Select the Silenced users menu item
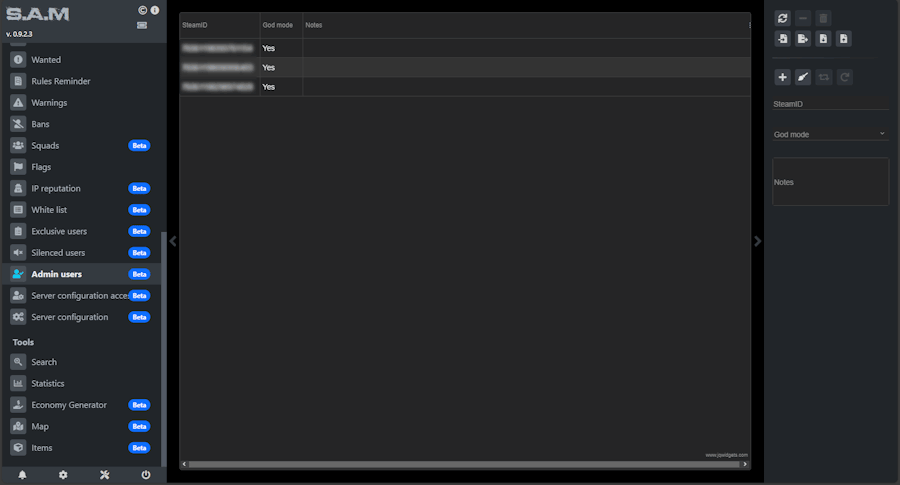The image size is (900, 485). [58, 253]
